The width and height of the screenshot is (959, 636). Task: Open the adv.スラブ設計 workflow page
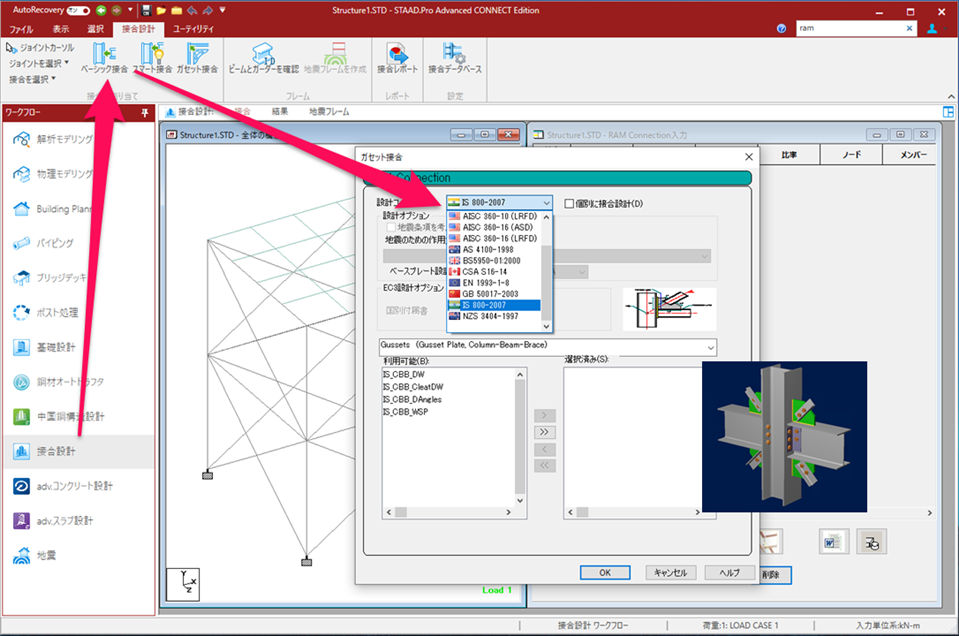[x=78, y=521]
